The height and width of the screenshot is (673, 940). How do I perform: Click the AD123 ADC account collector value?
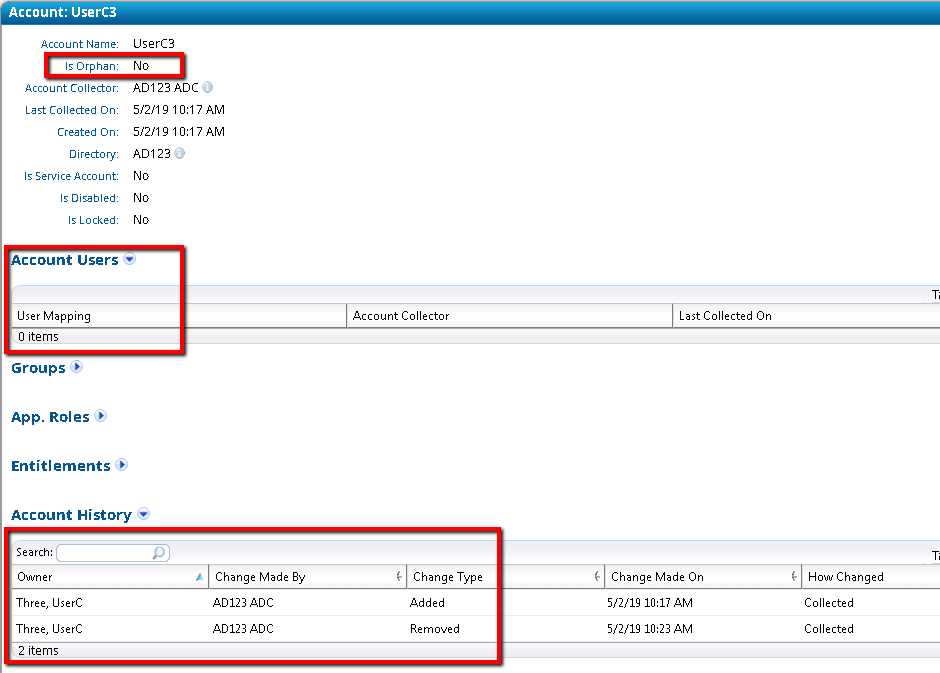(165, 88)
